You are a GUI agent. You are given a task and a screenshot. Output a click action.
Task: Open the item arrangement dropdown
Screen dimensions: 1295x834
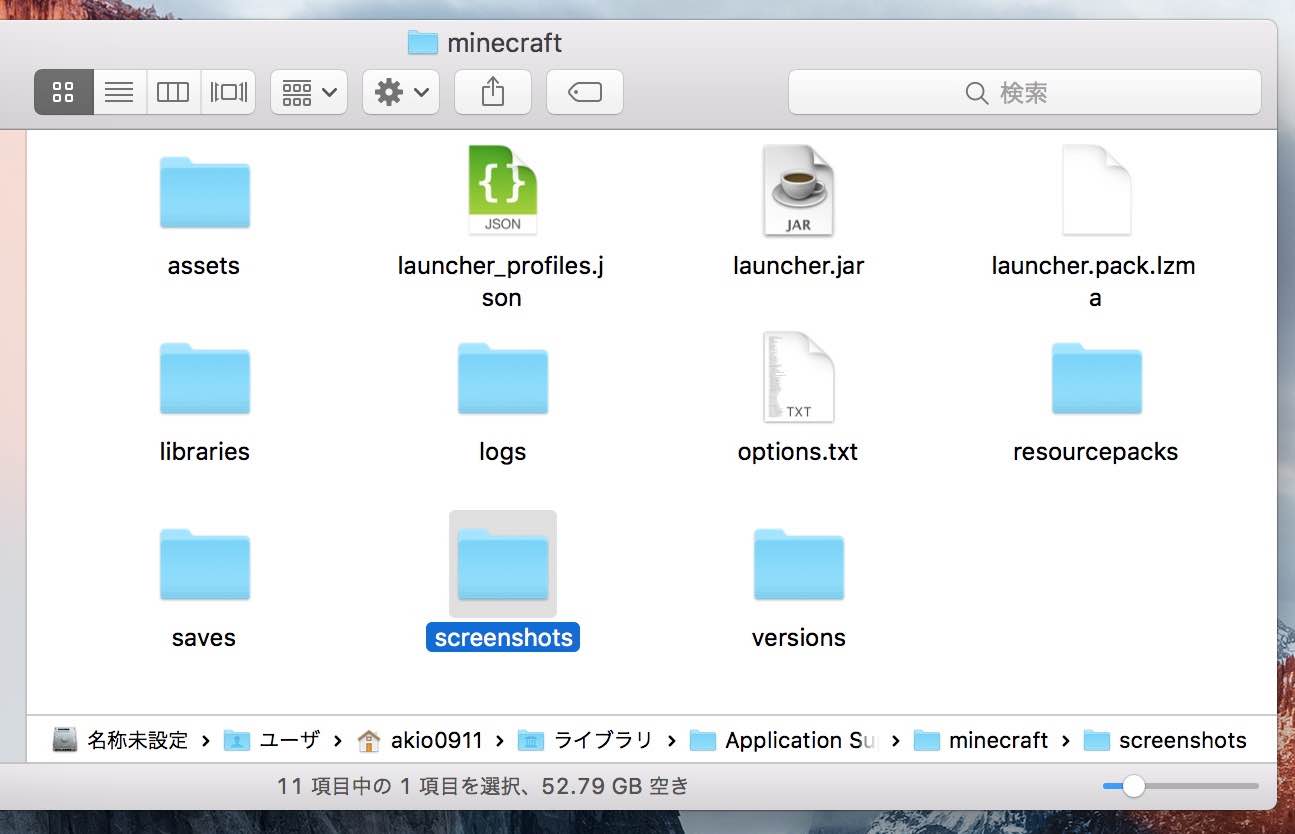309,92
